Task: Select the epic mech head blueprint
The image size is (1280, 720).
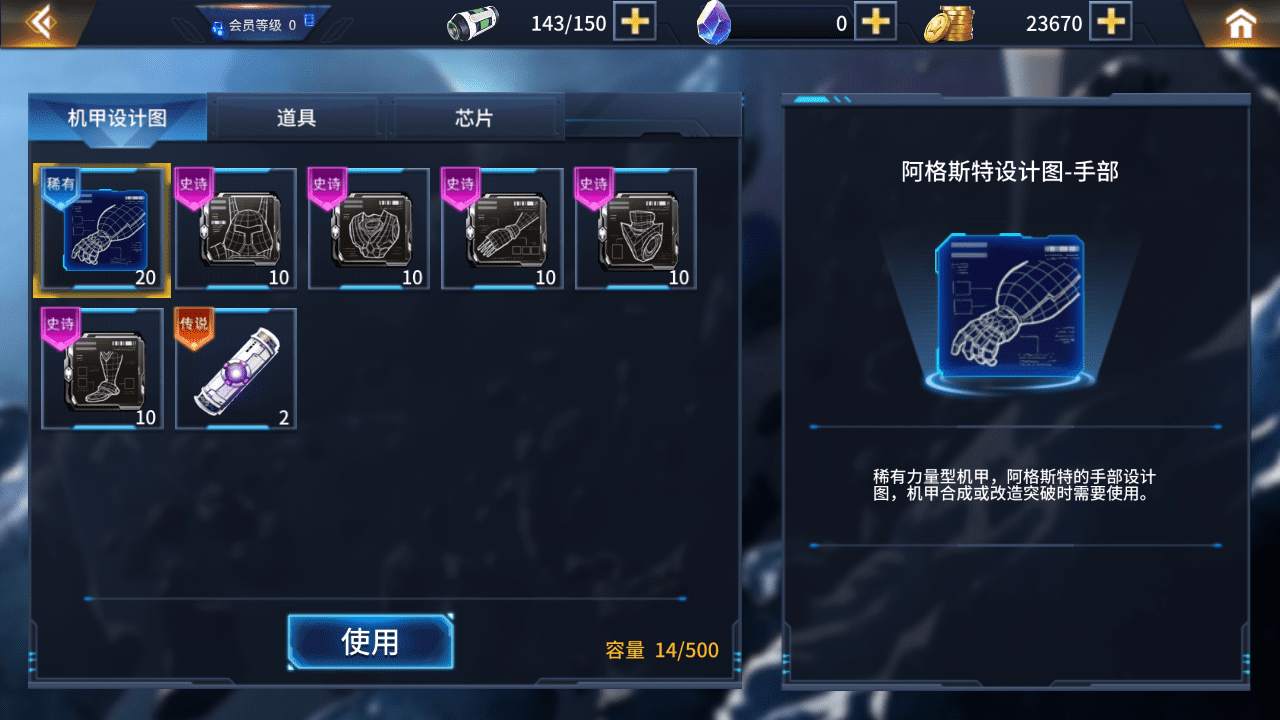Action: [236, 229]
